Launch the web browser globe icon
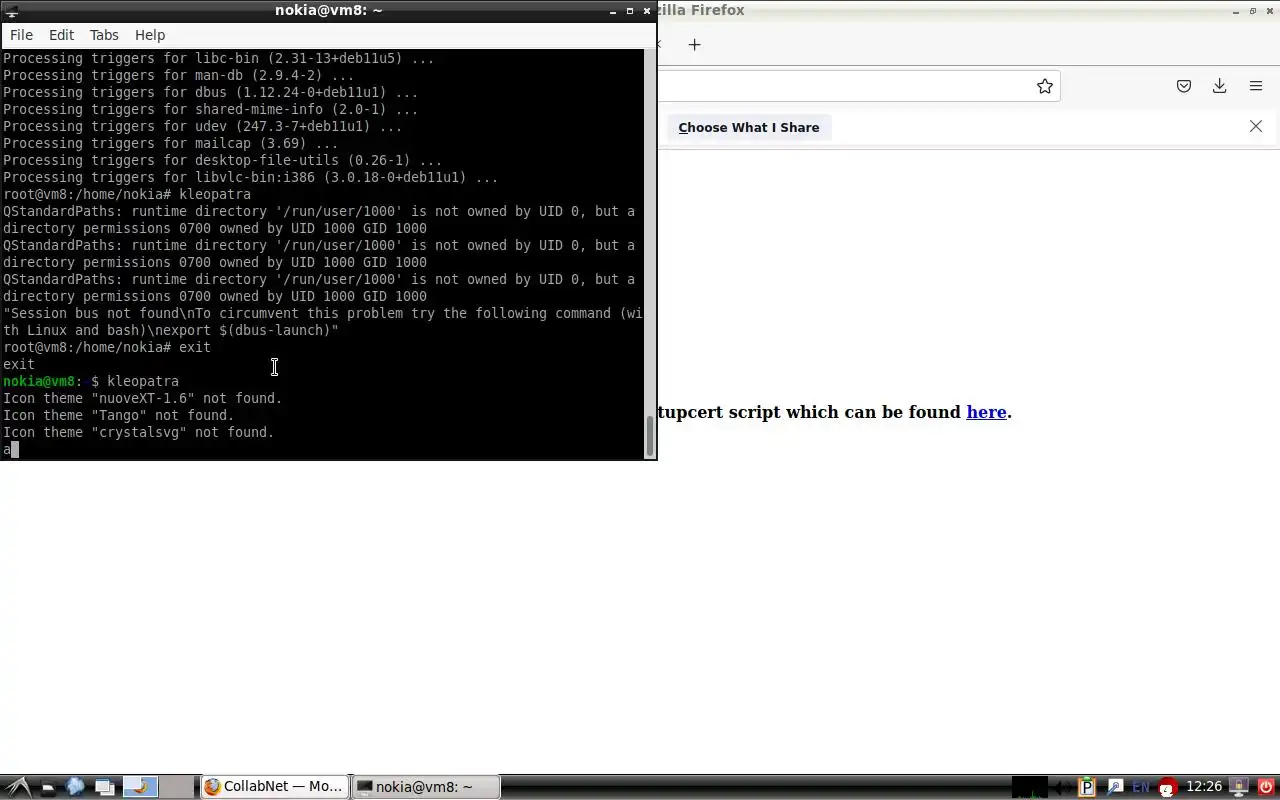Screen dimensions: 1280x800 pos(75,787)
